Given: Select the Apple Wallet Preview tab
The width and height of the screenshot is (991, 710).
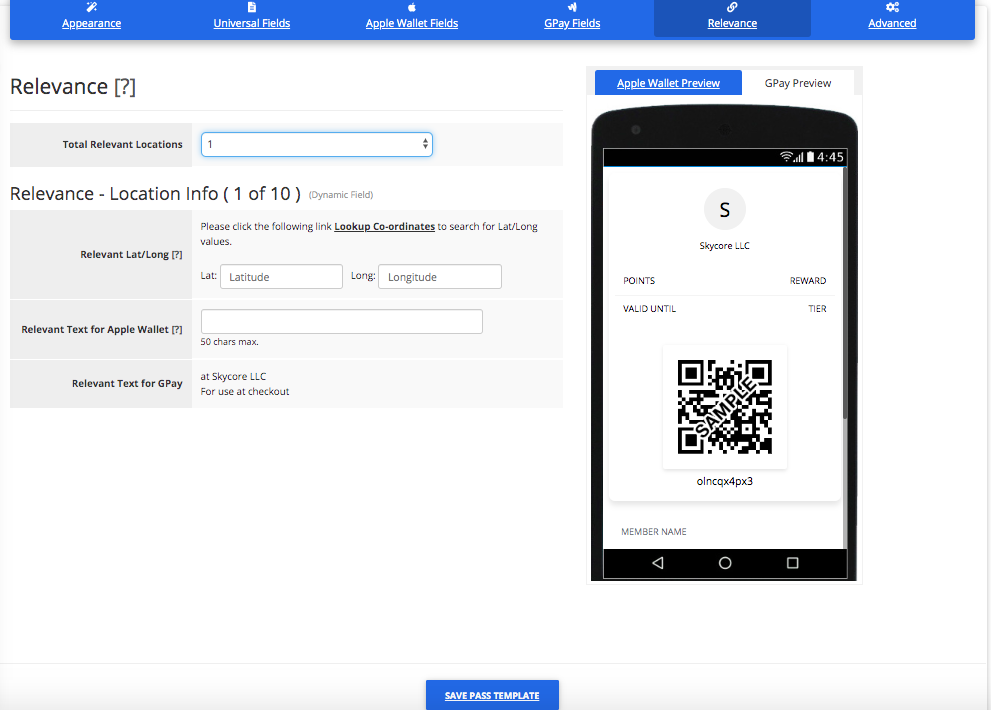Looking at the screenshot, I should coord(668,83).
